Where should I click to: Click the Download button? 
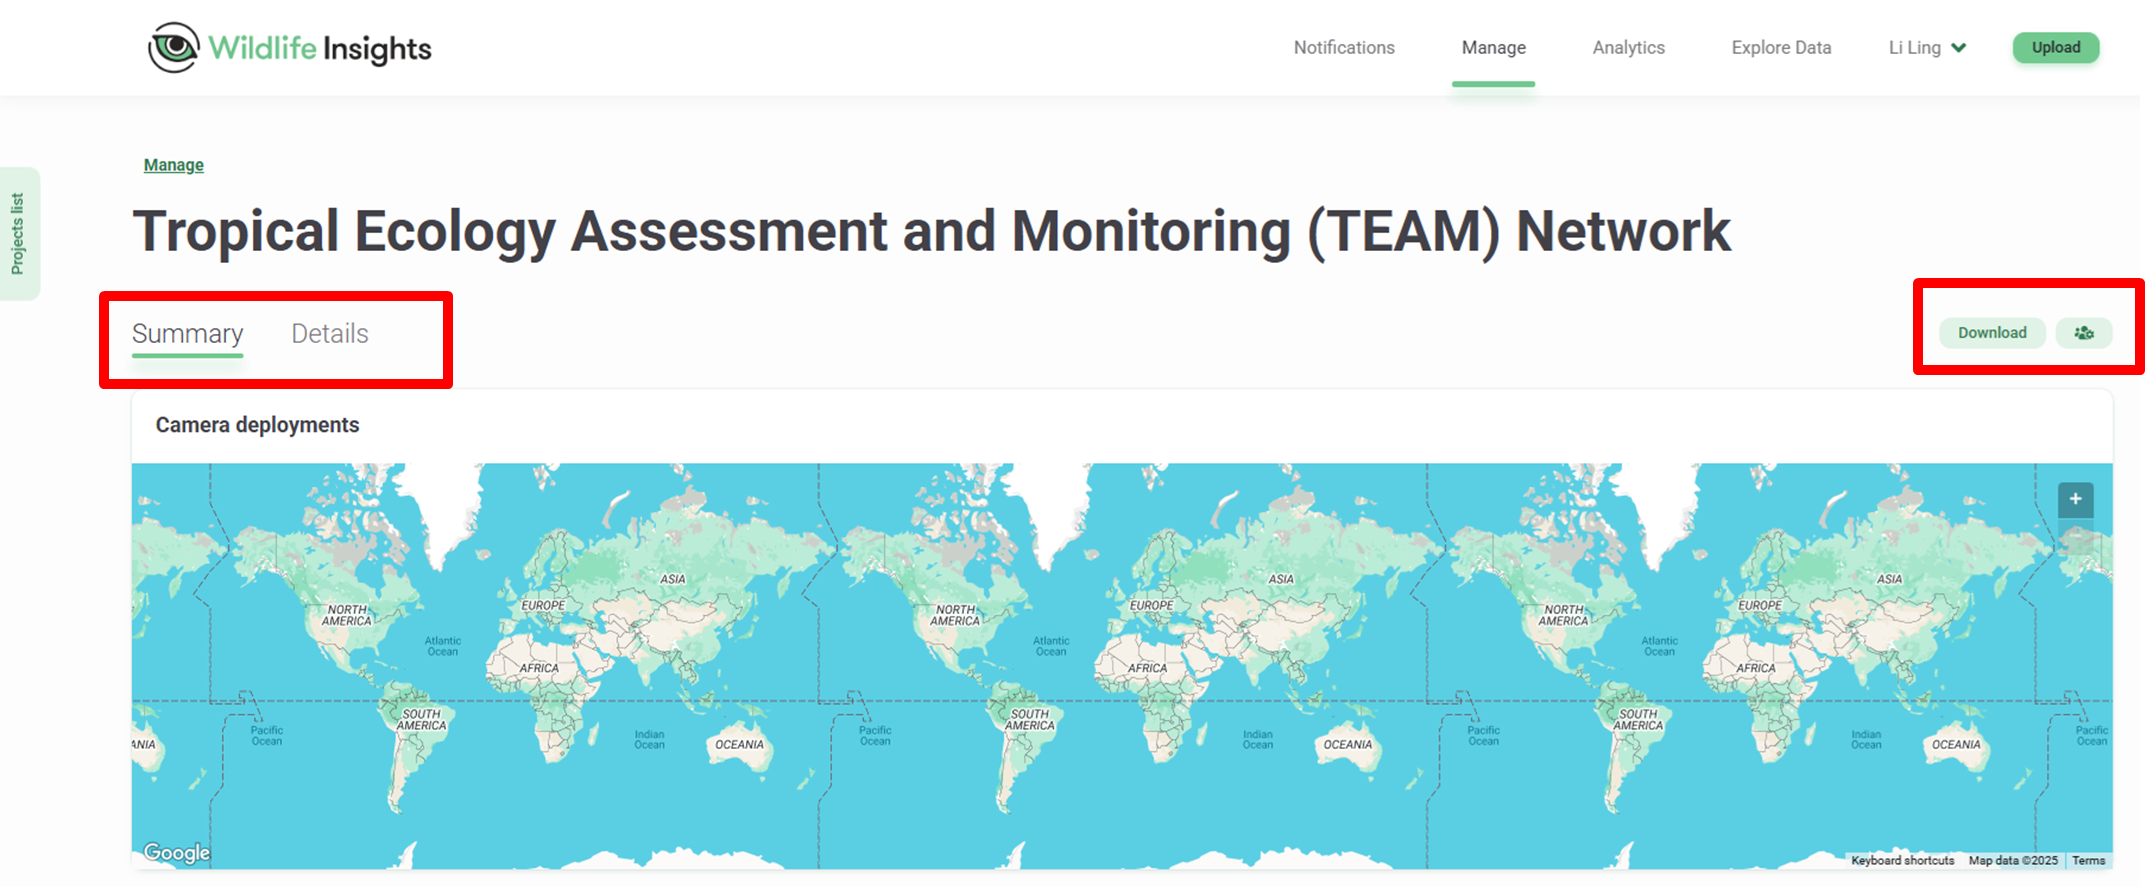[1991, 333]
